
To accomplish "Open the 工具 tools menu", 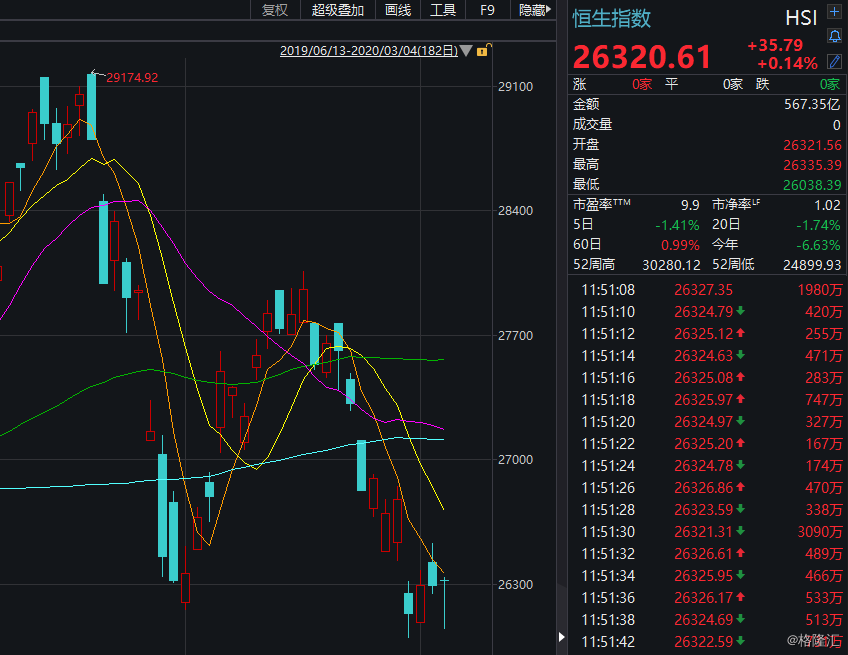I will tap(443, 10).
